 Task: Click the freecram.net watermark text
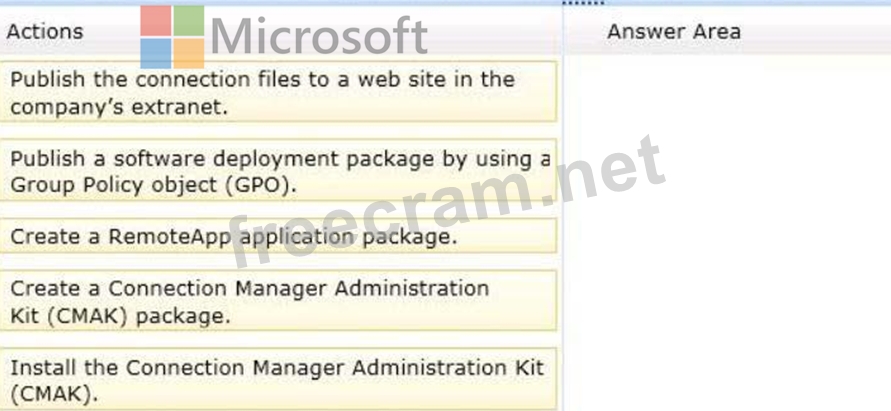pyautogui.click(x=447, y=202)
